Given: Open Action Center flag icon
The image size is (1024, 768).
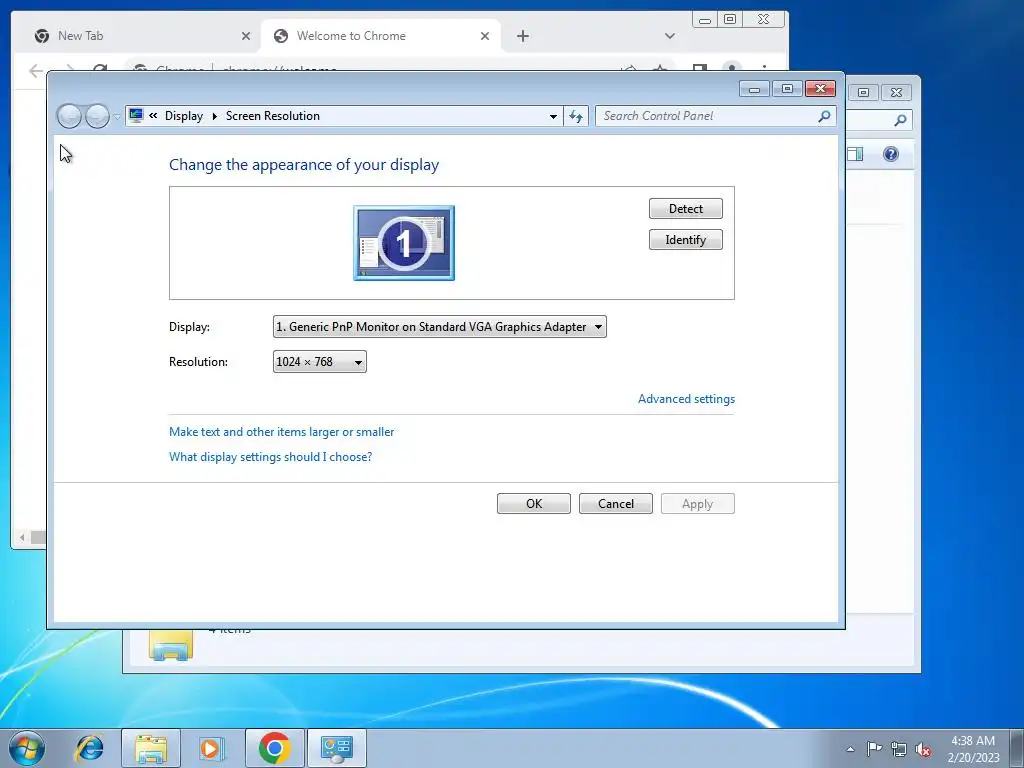Looking at the screenshot, I should [x=874, y=749].
